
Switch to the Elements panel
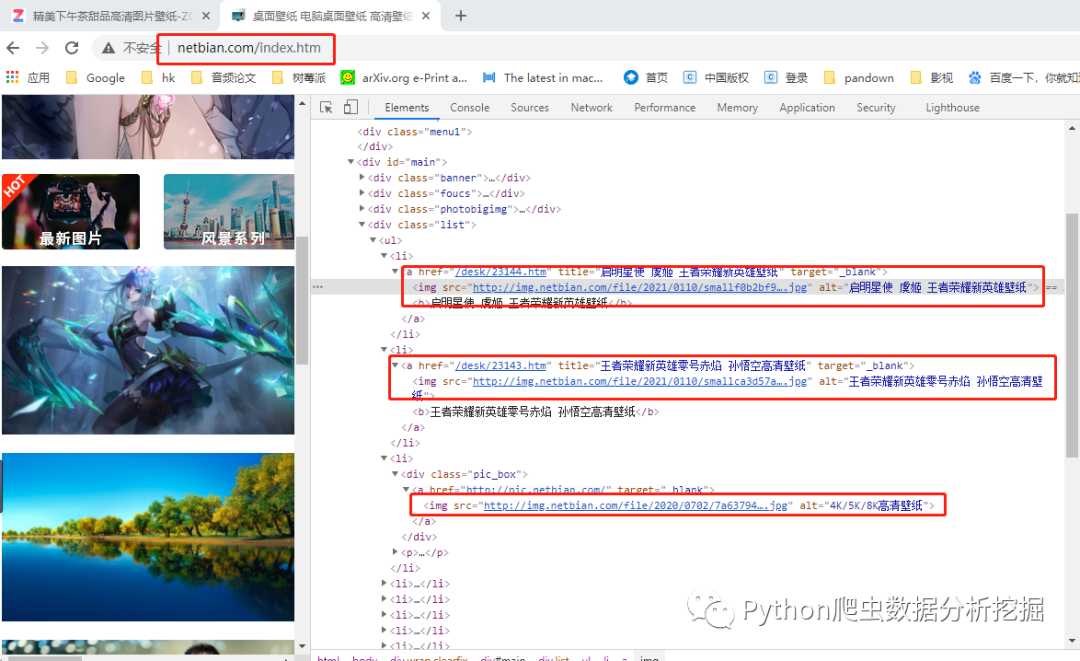coord(406,107)
